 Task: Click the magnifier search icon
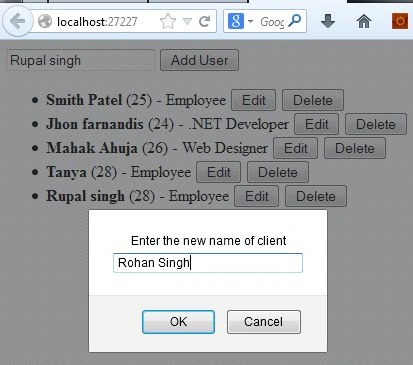(x=294, y=21)
